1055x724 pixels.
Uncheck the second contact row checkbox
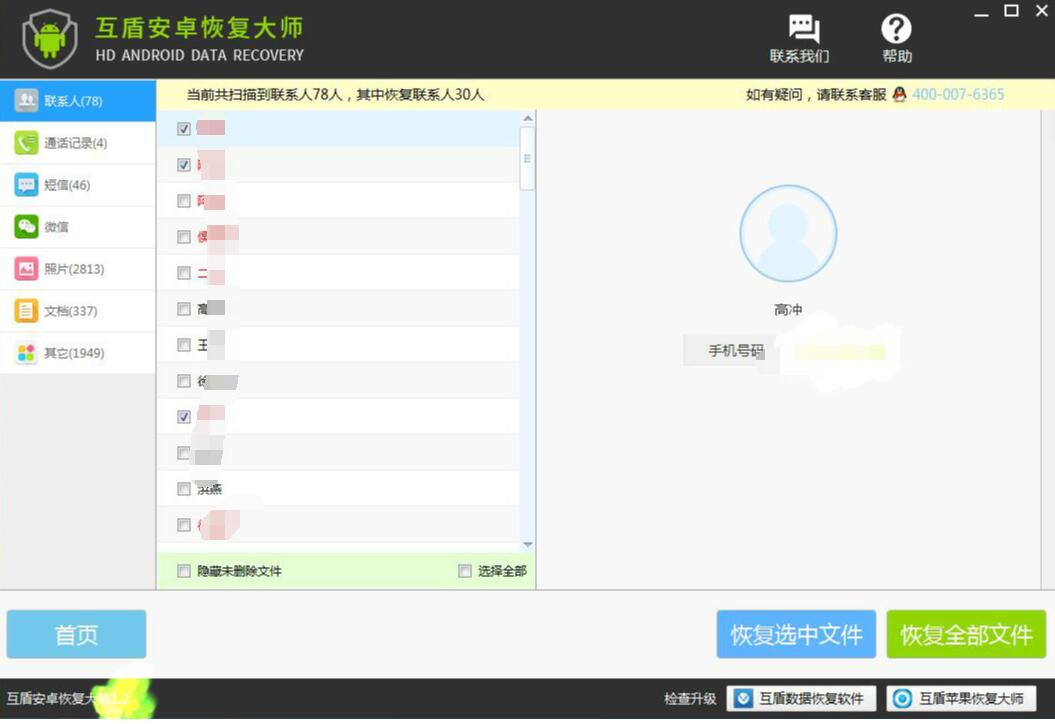pyautogui.click(x=184, y=165)
